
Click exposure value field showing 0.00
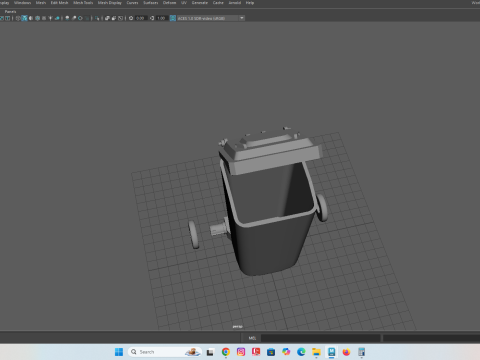[141, 18]
